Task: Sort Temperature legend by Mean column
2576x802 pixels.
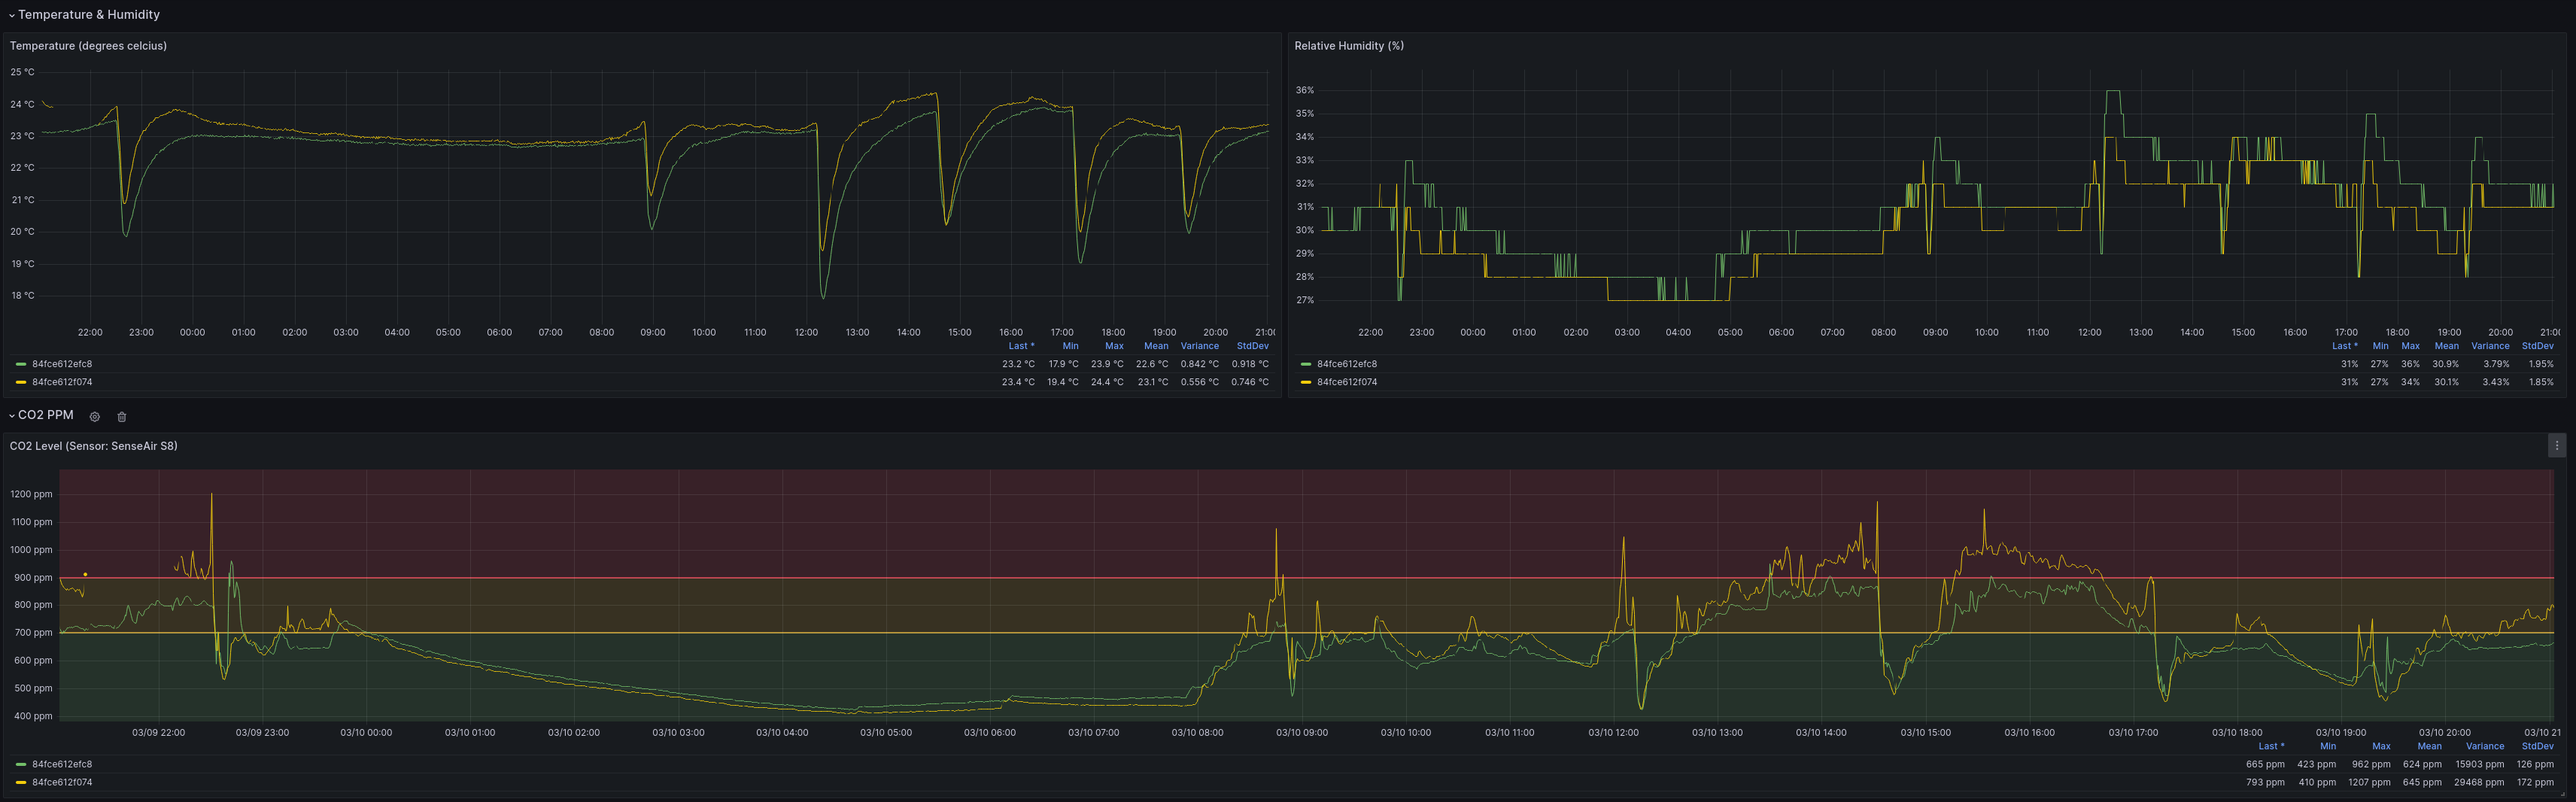Action: [1156, 346]
